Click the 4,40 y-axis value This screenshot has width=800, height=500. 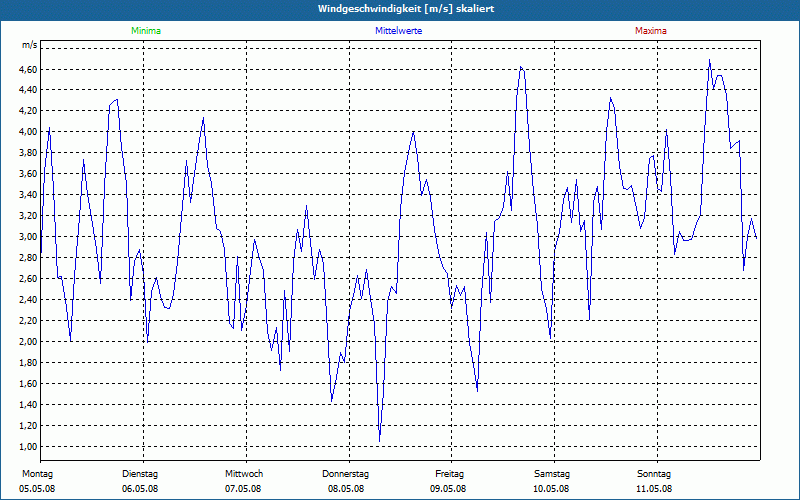30,90
